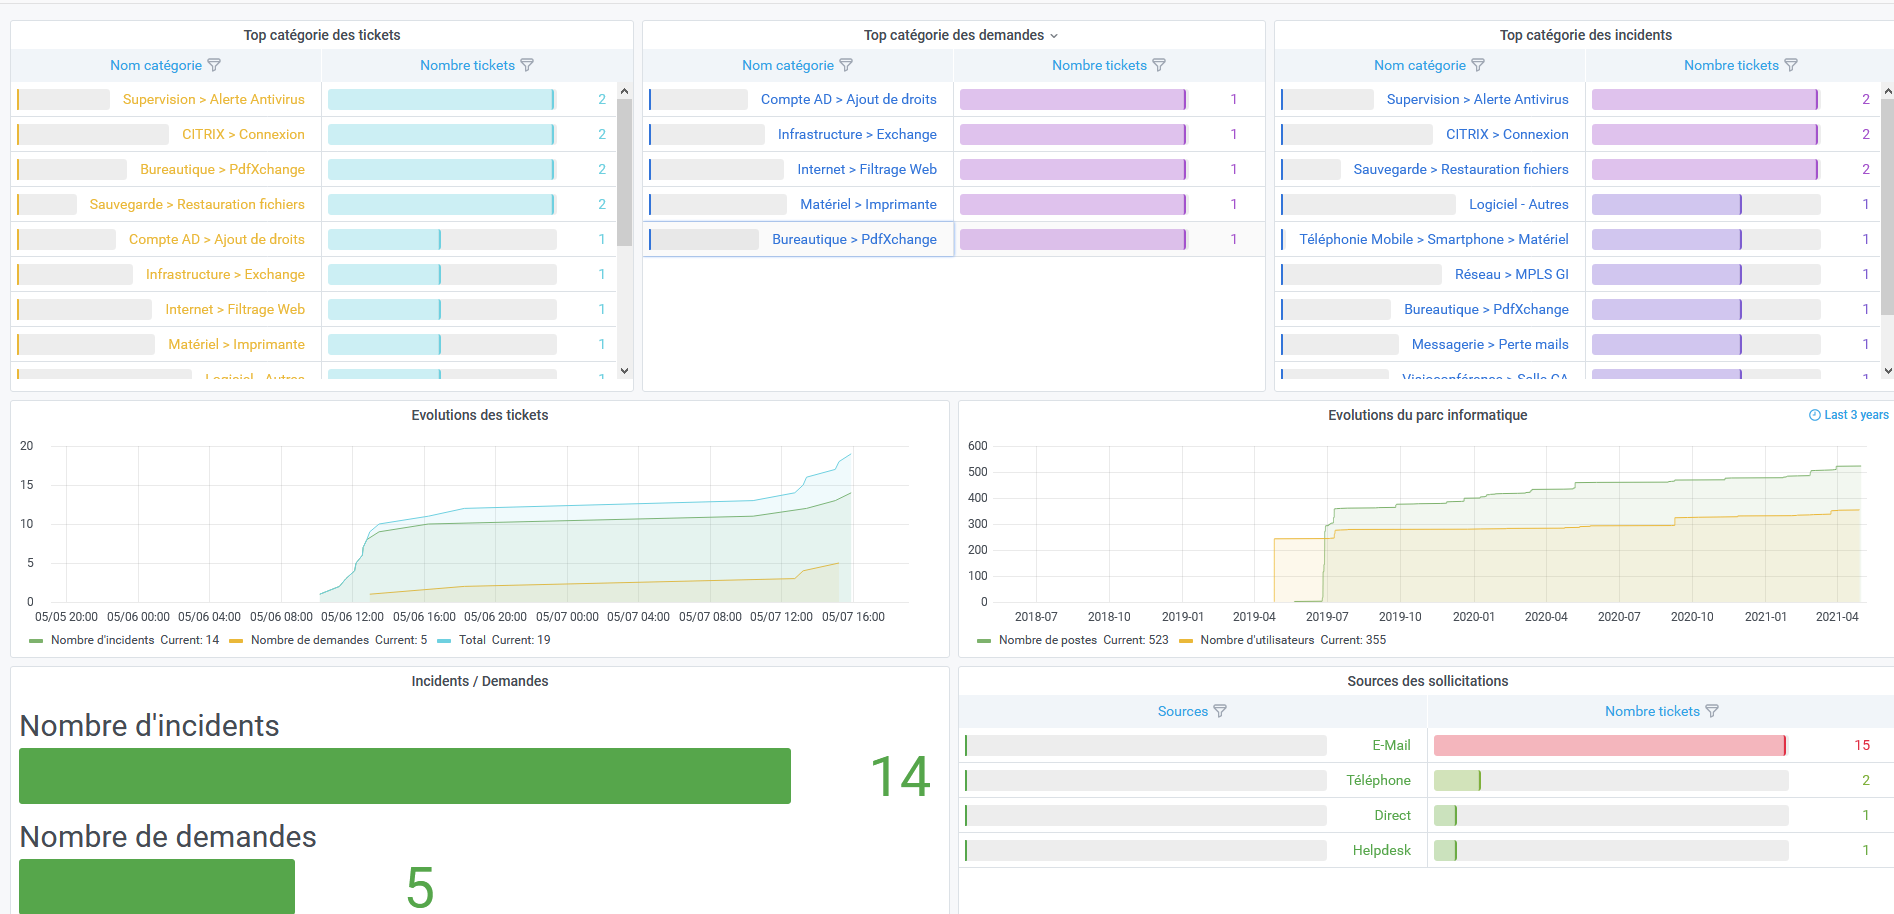Open the Evolutions du parc informatique panel menu
The height and width of the screenshot is (914, 1894).
coord(1428,415)
